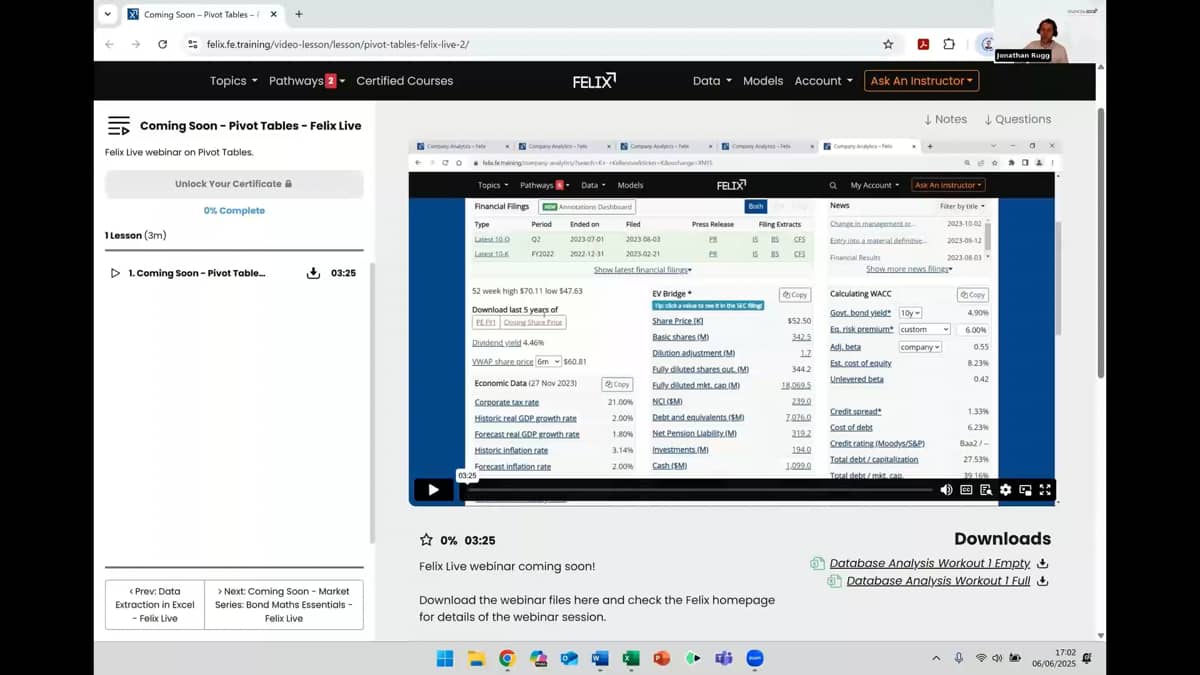Enable picture-in-picture mode on the video
Screen dimensions: 1200x675
1025,490
